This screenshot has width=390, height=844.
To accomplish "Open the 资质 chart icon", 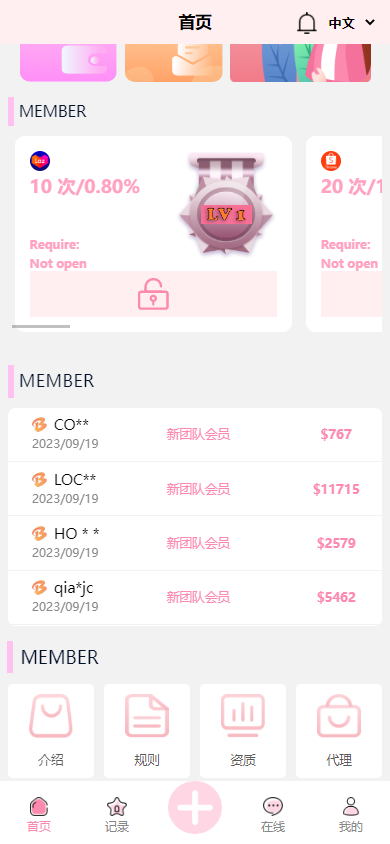I will click(x=243, y=716).
